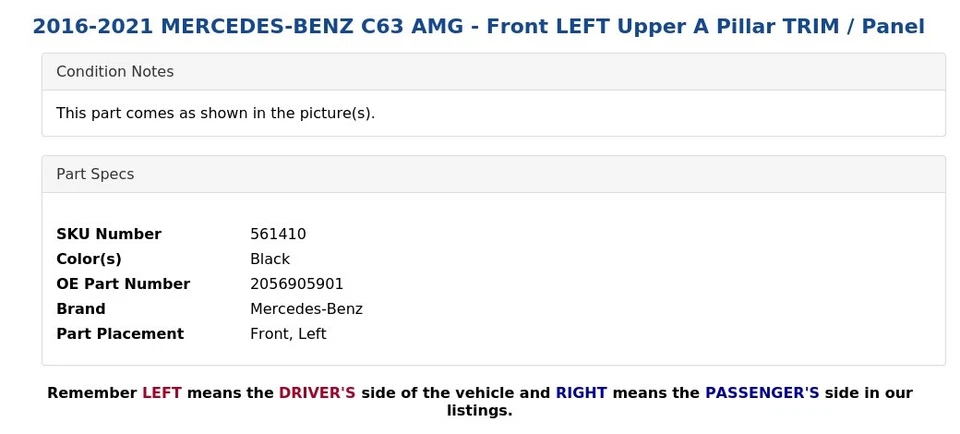Click the OE Part Number label
The image size is (960, 434).
[x=123, y=284]
